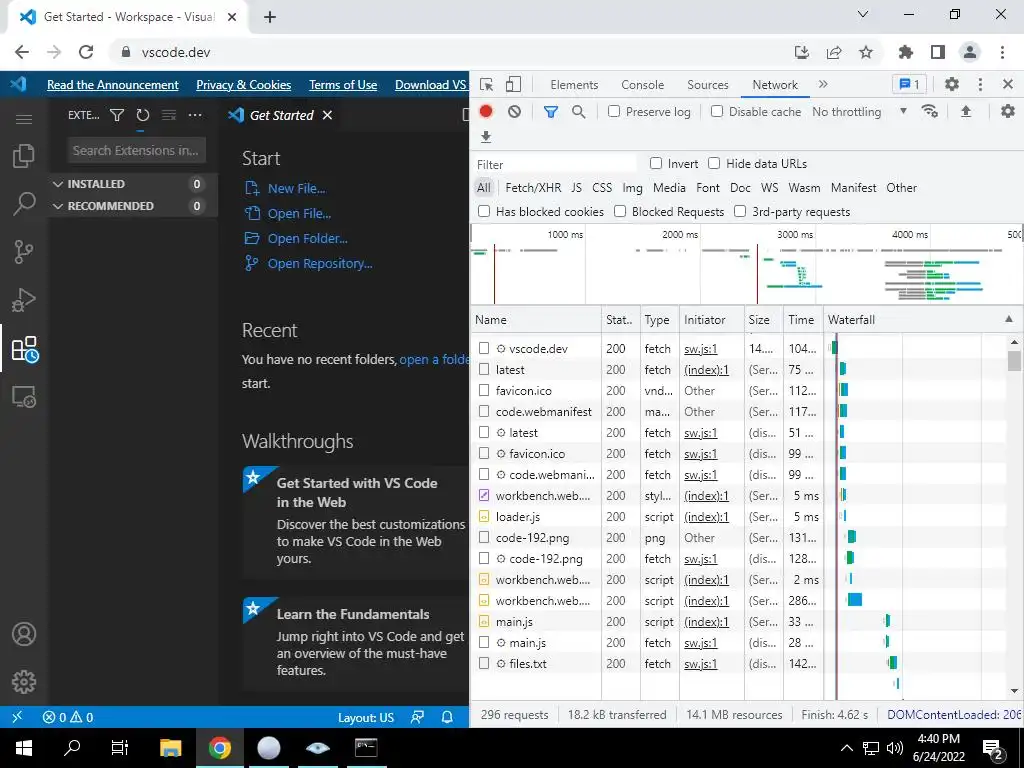Switch to the Elements tab

[x=574, y=85]
